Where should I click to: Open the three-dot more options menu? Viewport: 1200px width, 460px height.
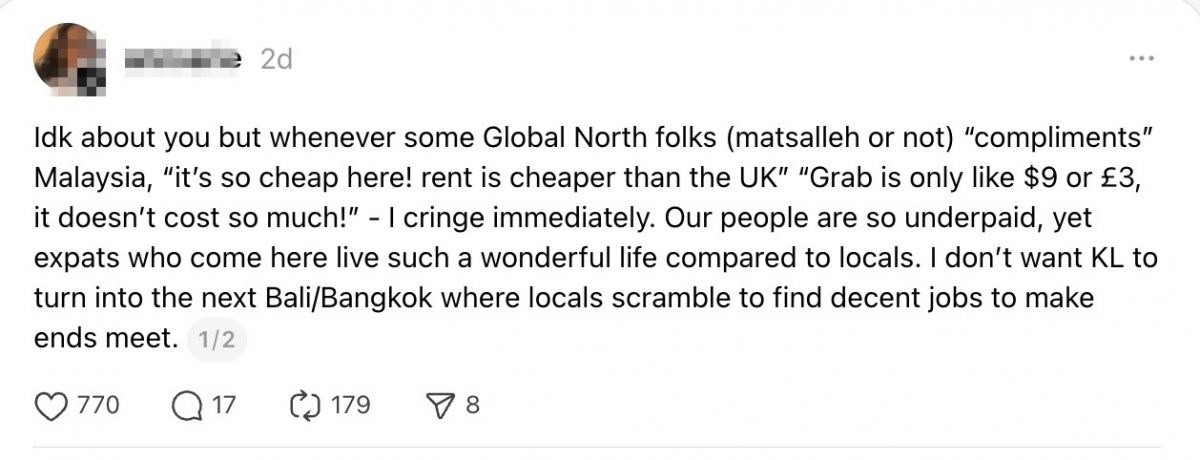pyautogui.click(x=1141, y=58)
